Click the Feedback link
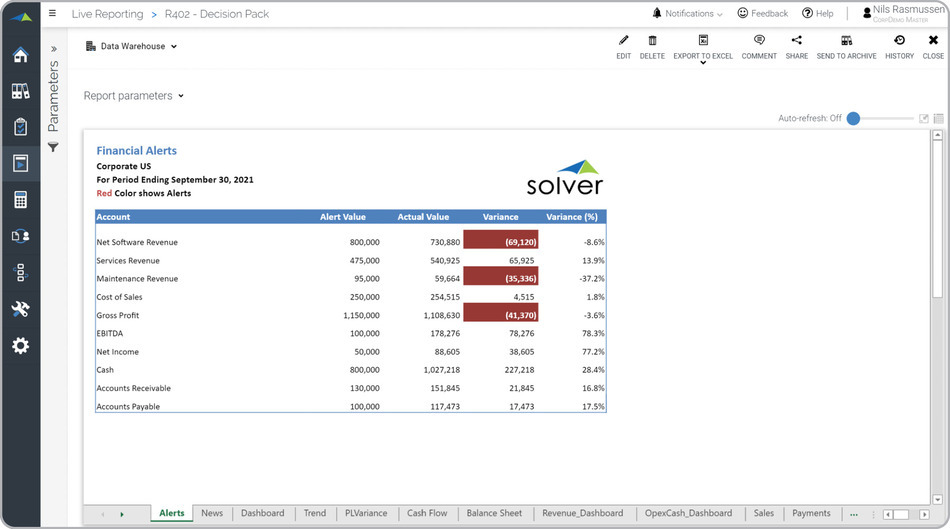 (x=762, y=14)
